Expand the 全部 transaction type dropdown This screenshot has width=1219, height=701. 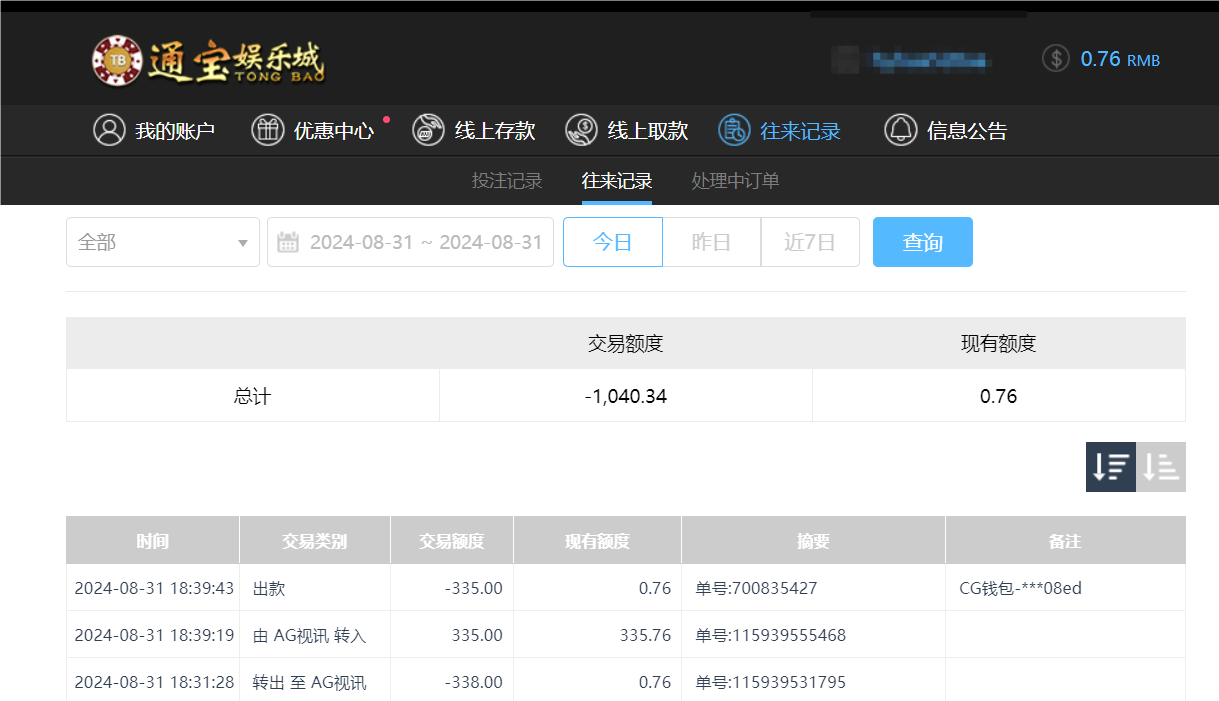click(x=162, y=241)
